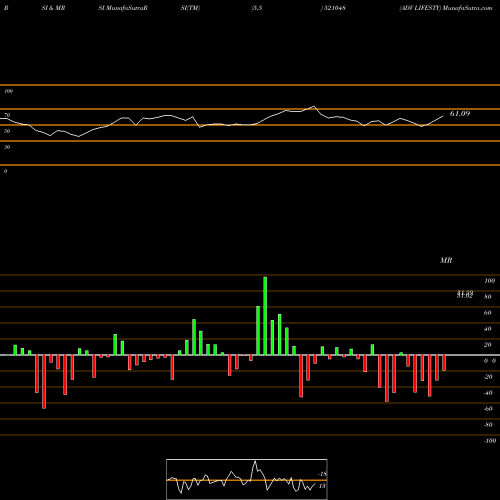Click the peak of the white RSI line

[314, 106]
